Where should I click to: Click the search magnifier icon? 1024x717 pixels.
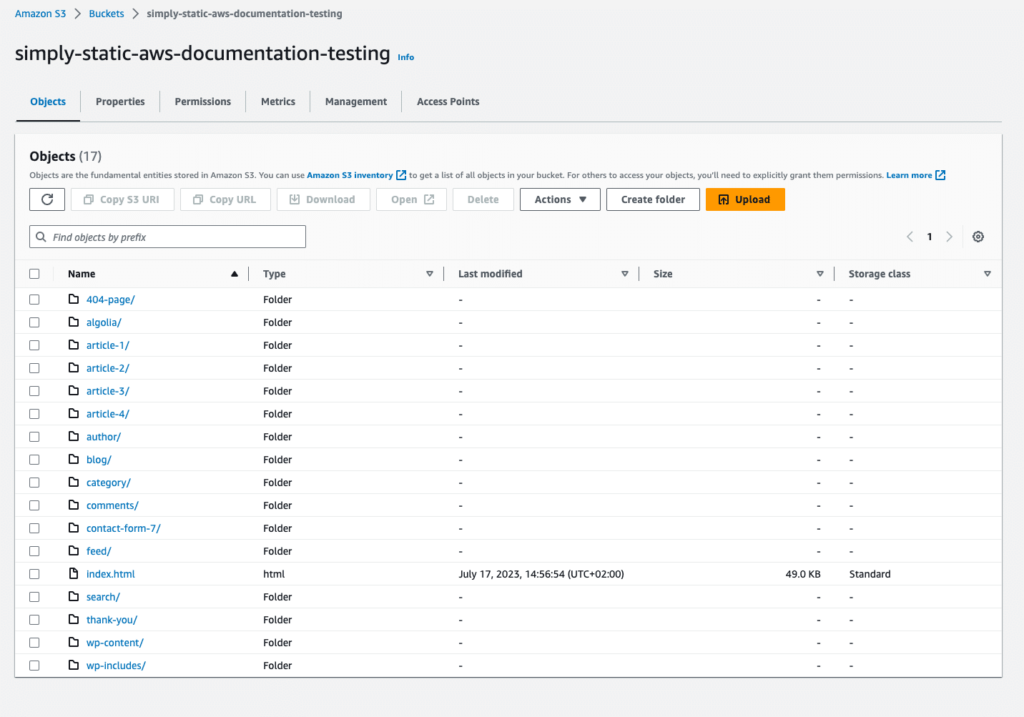point(41,236)
